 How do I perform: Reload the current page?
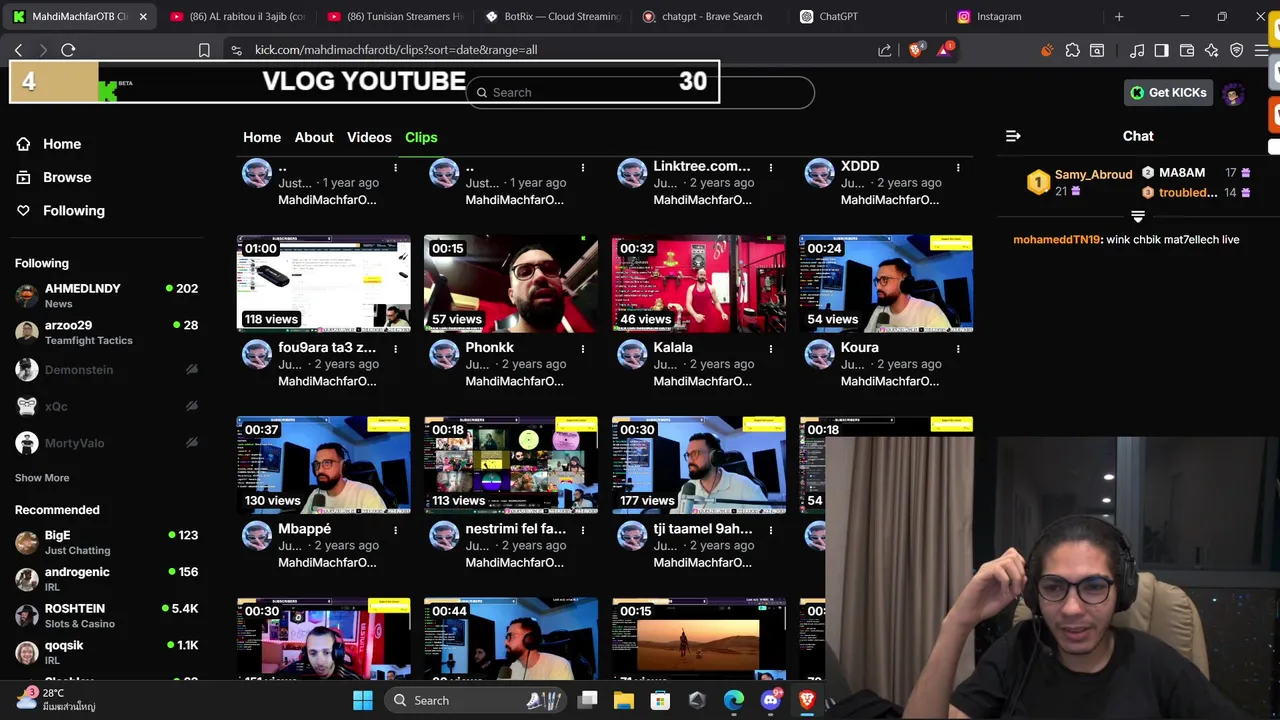pos(68,50)
